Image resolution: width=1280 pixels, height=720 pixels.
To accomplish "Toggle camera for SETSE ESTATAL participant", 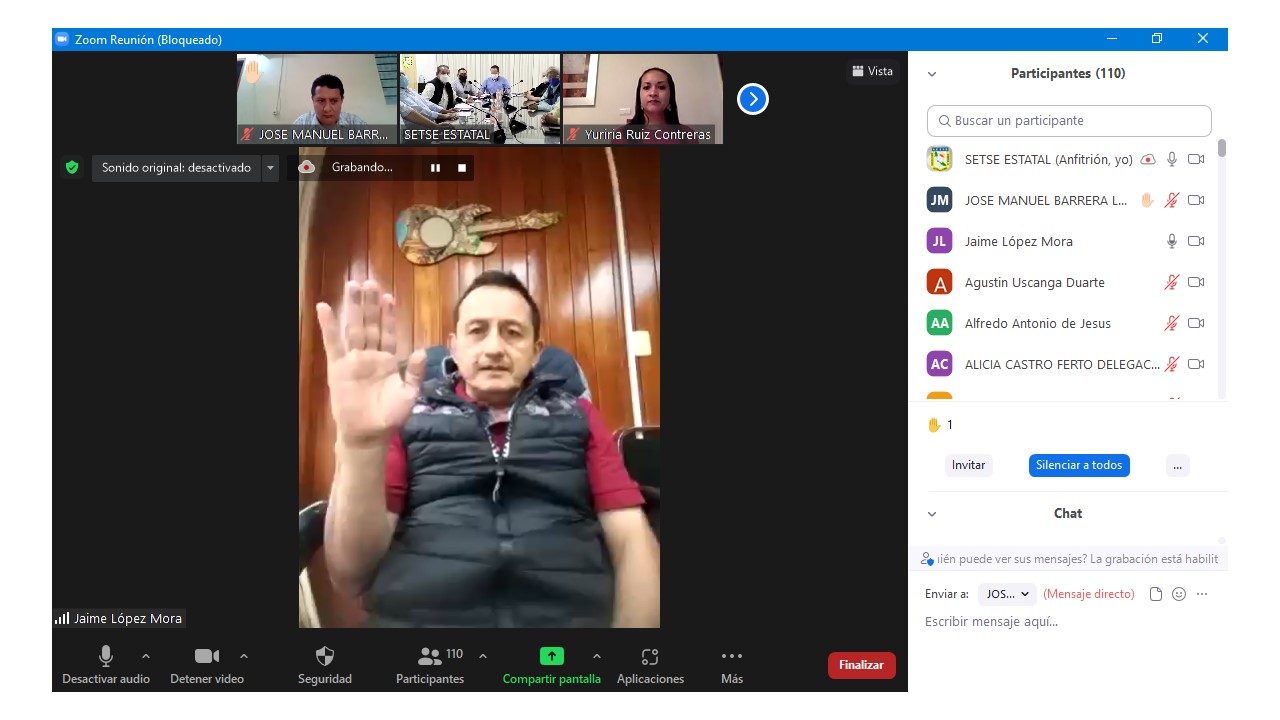I will pos(1196,159).
